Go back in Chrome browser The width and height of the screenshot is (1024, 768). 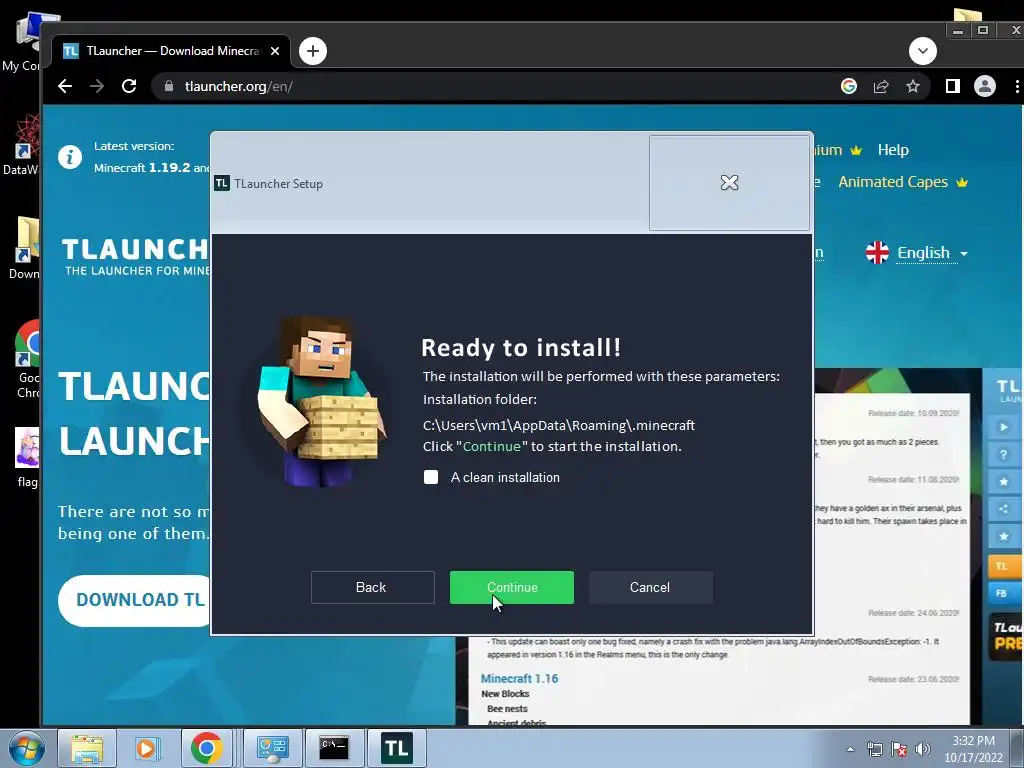point(65,86)
